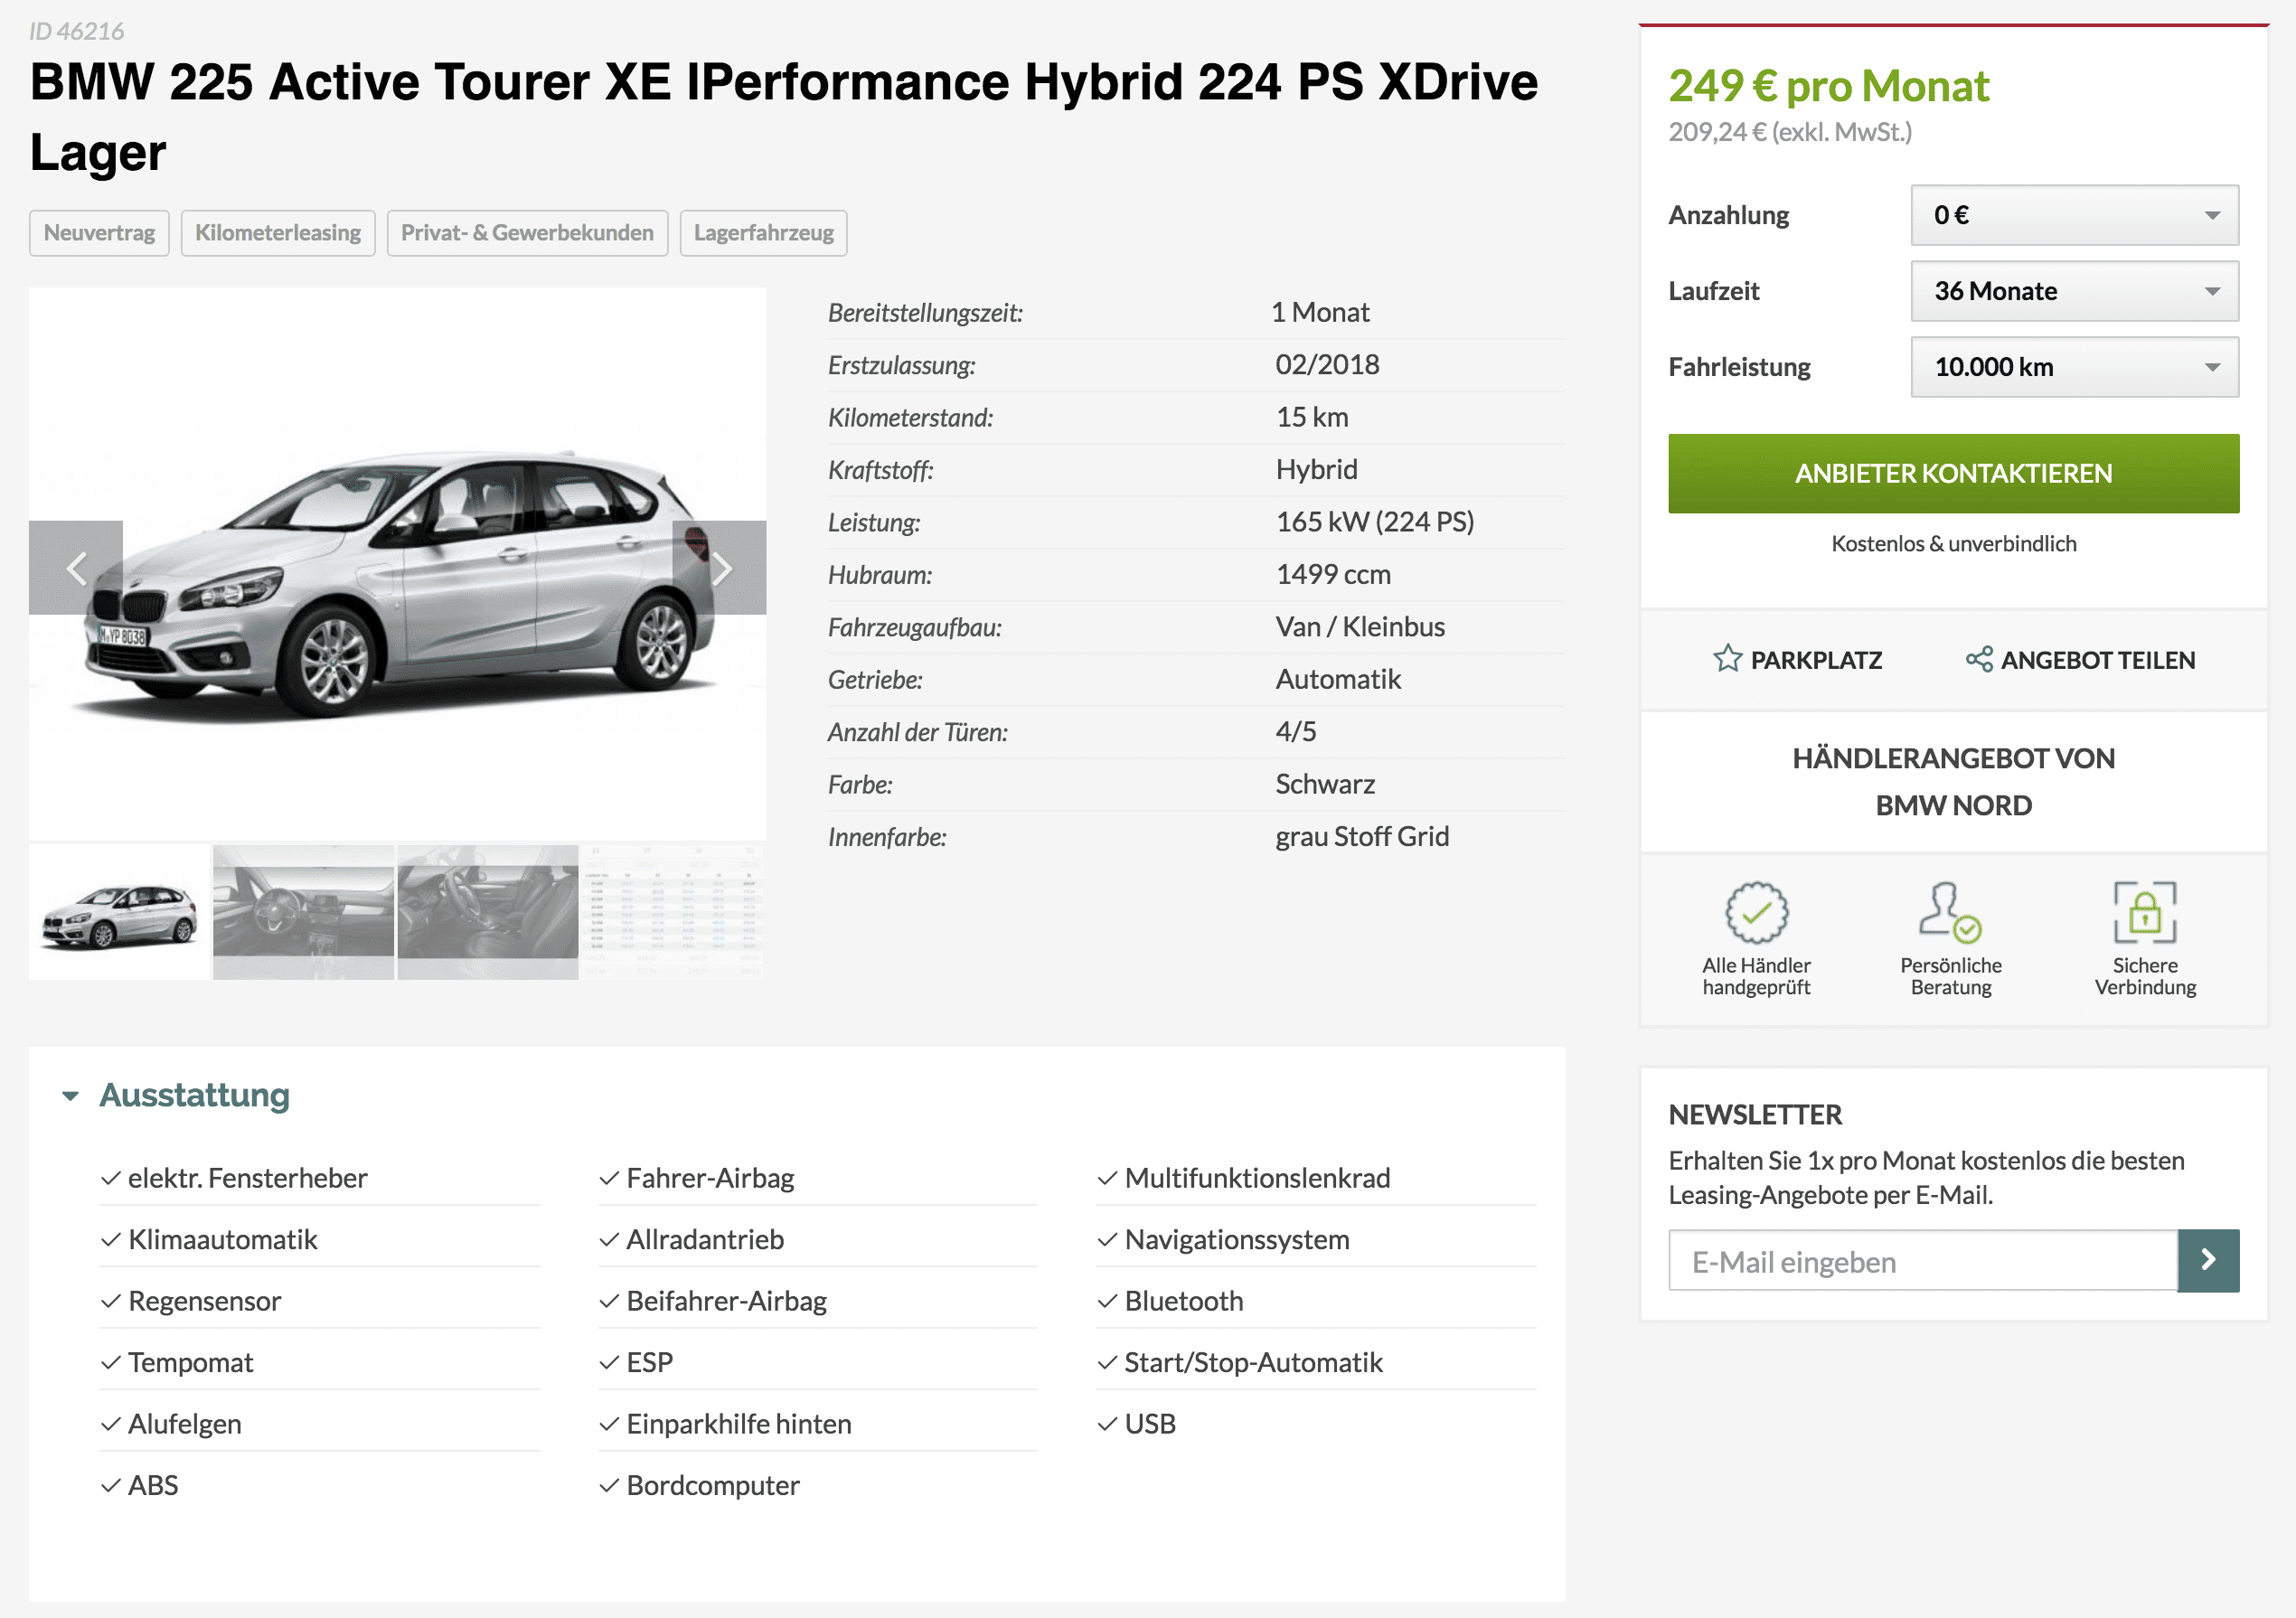Show the next car photo with right arrow
2296x1618 pixels.
(720, 567)
